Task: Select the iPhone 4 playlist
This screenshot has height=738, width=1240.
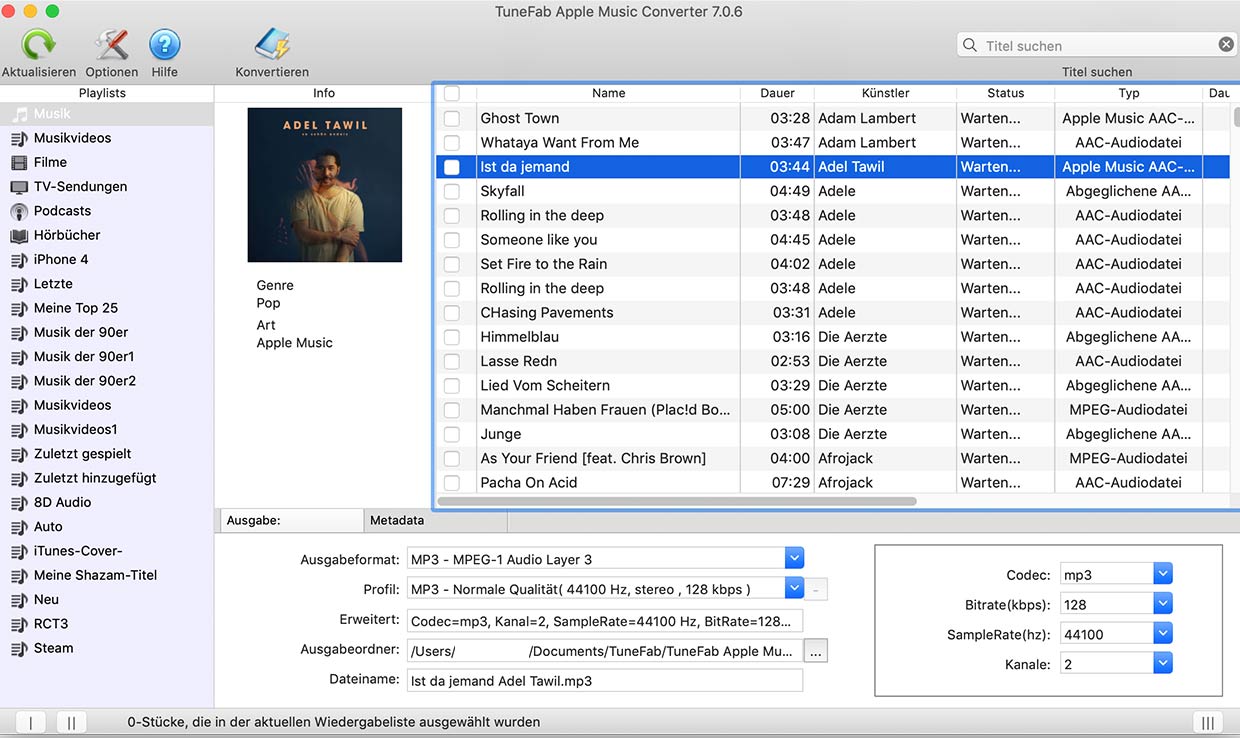Action: 107,259
